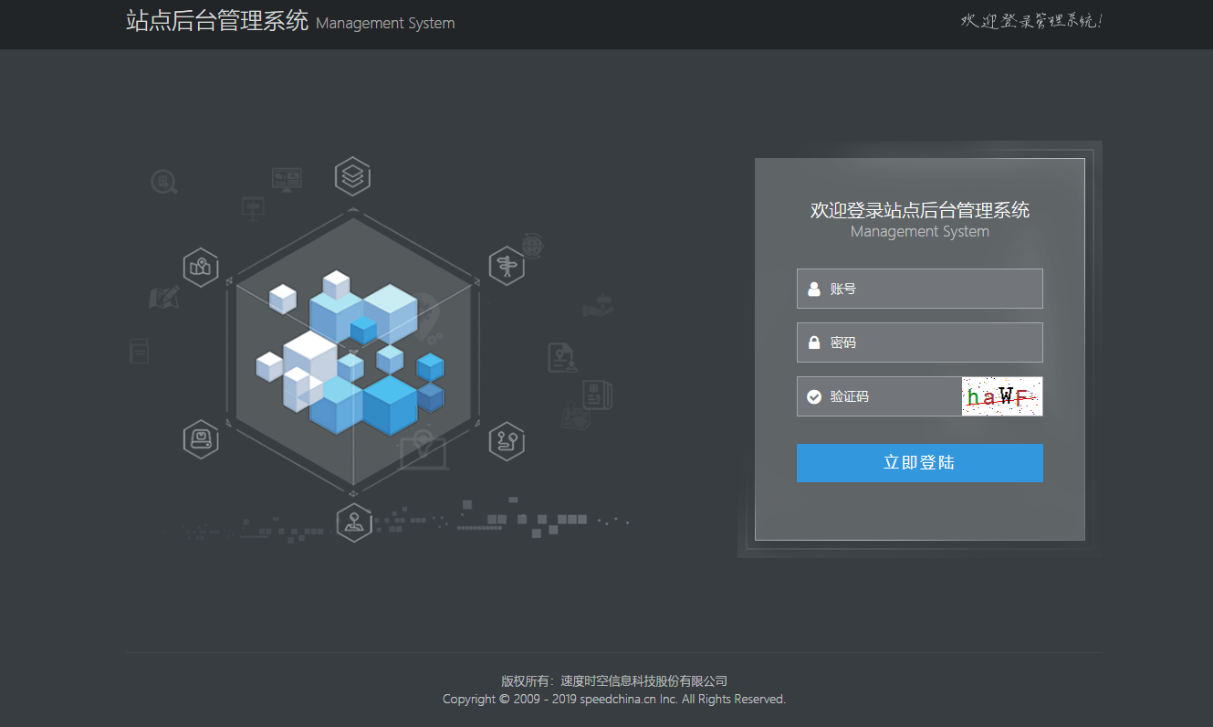Click the 站点后台管理系统 header title

[x=217, y=21]
